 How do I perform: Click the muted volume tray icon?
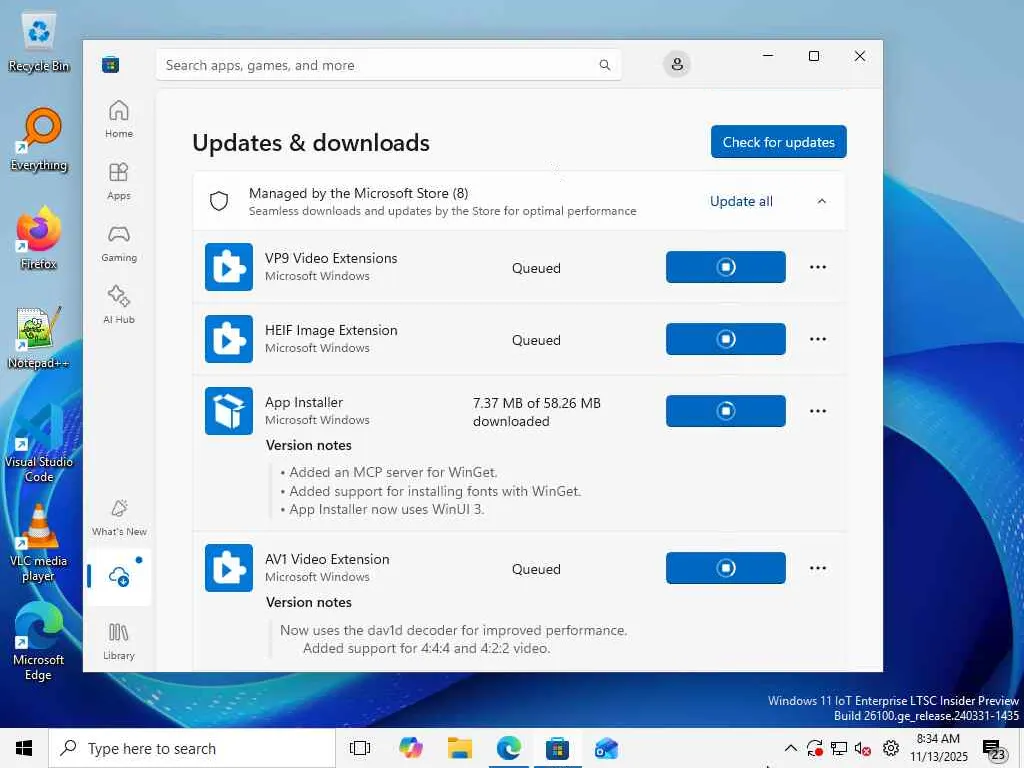point(863,748)
